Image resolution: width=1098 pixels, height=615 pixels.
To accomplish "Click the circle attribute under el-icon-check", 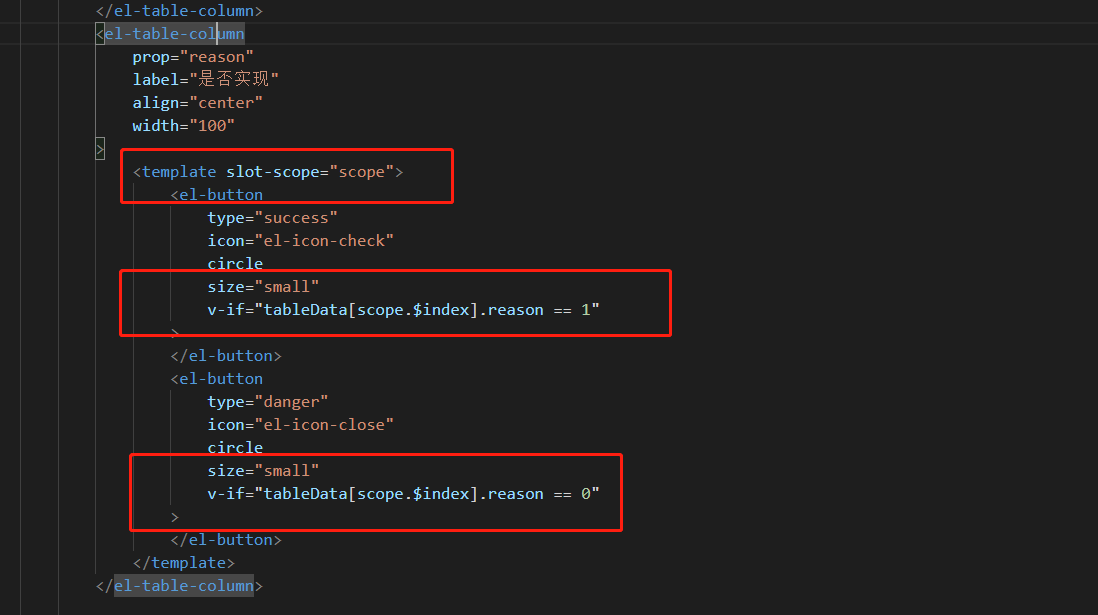I will tap(235, 264).
